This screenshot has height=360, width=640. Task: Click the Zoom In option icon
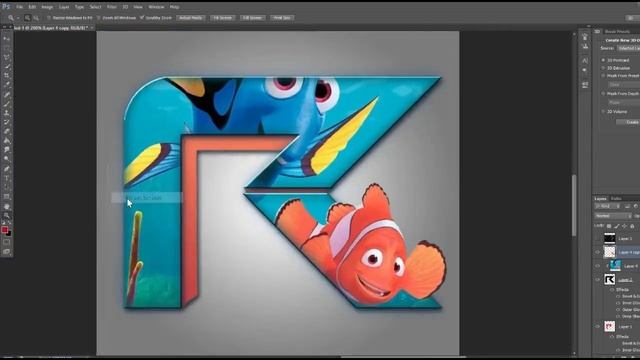[x=27, y=18]
